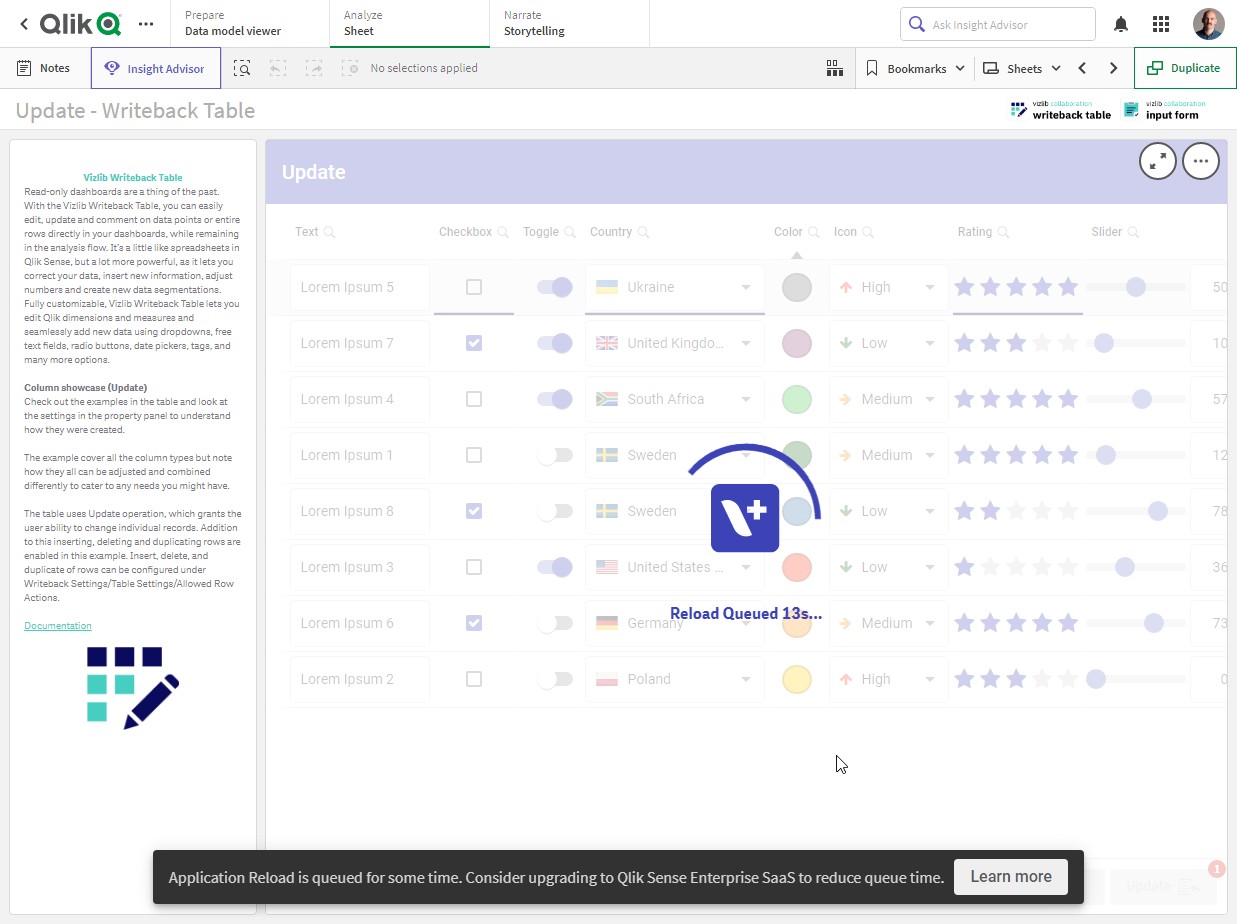
Task: Switch to the Narrate Storytelling tab
Action: click(x=569, y=23)
